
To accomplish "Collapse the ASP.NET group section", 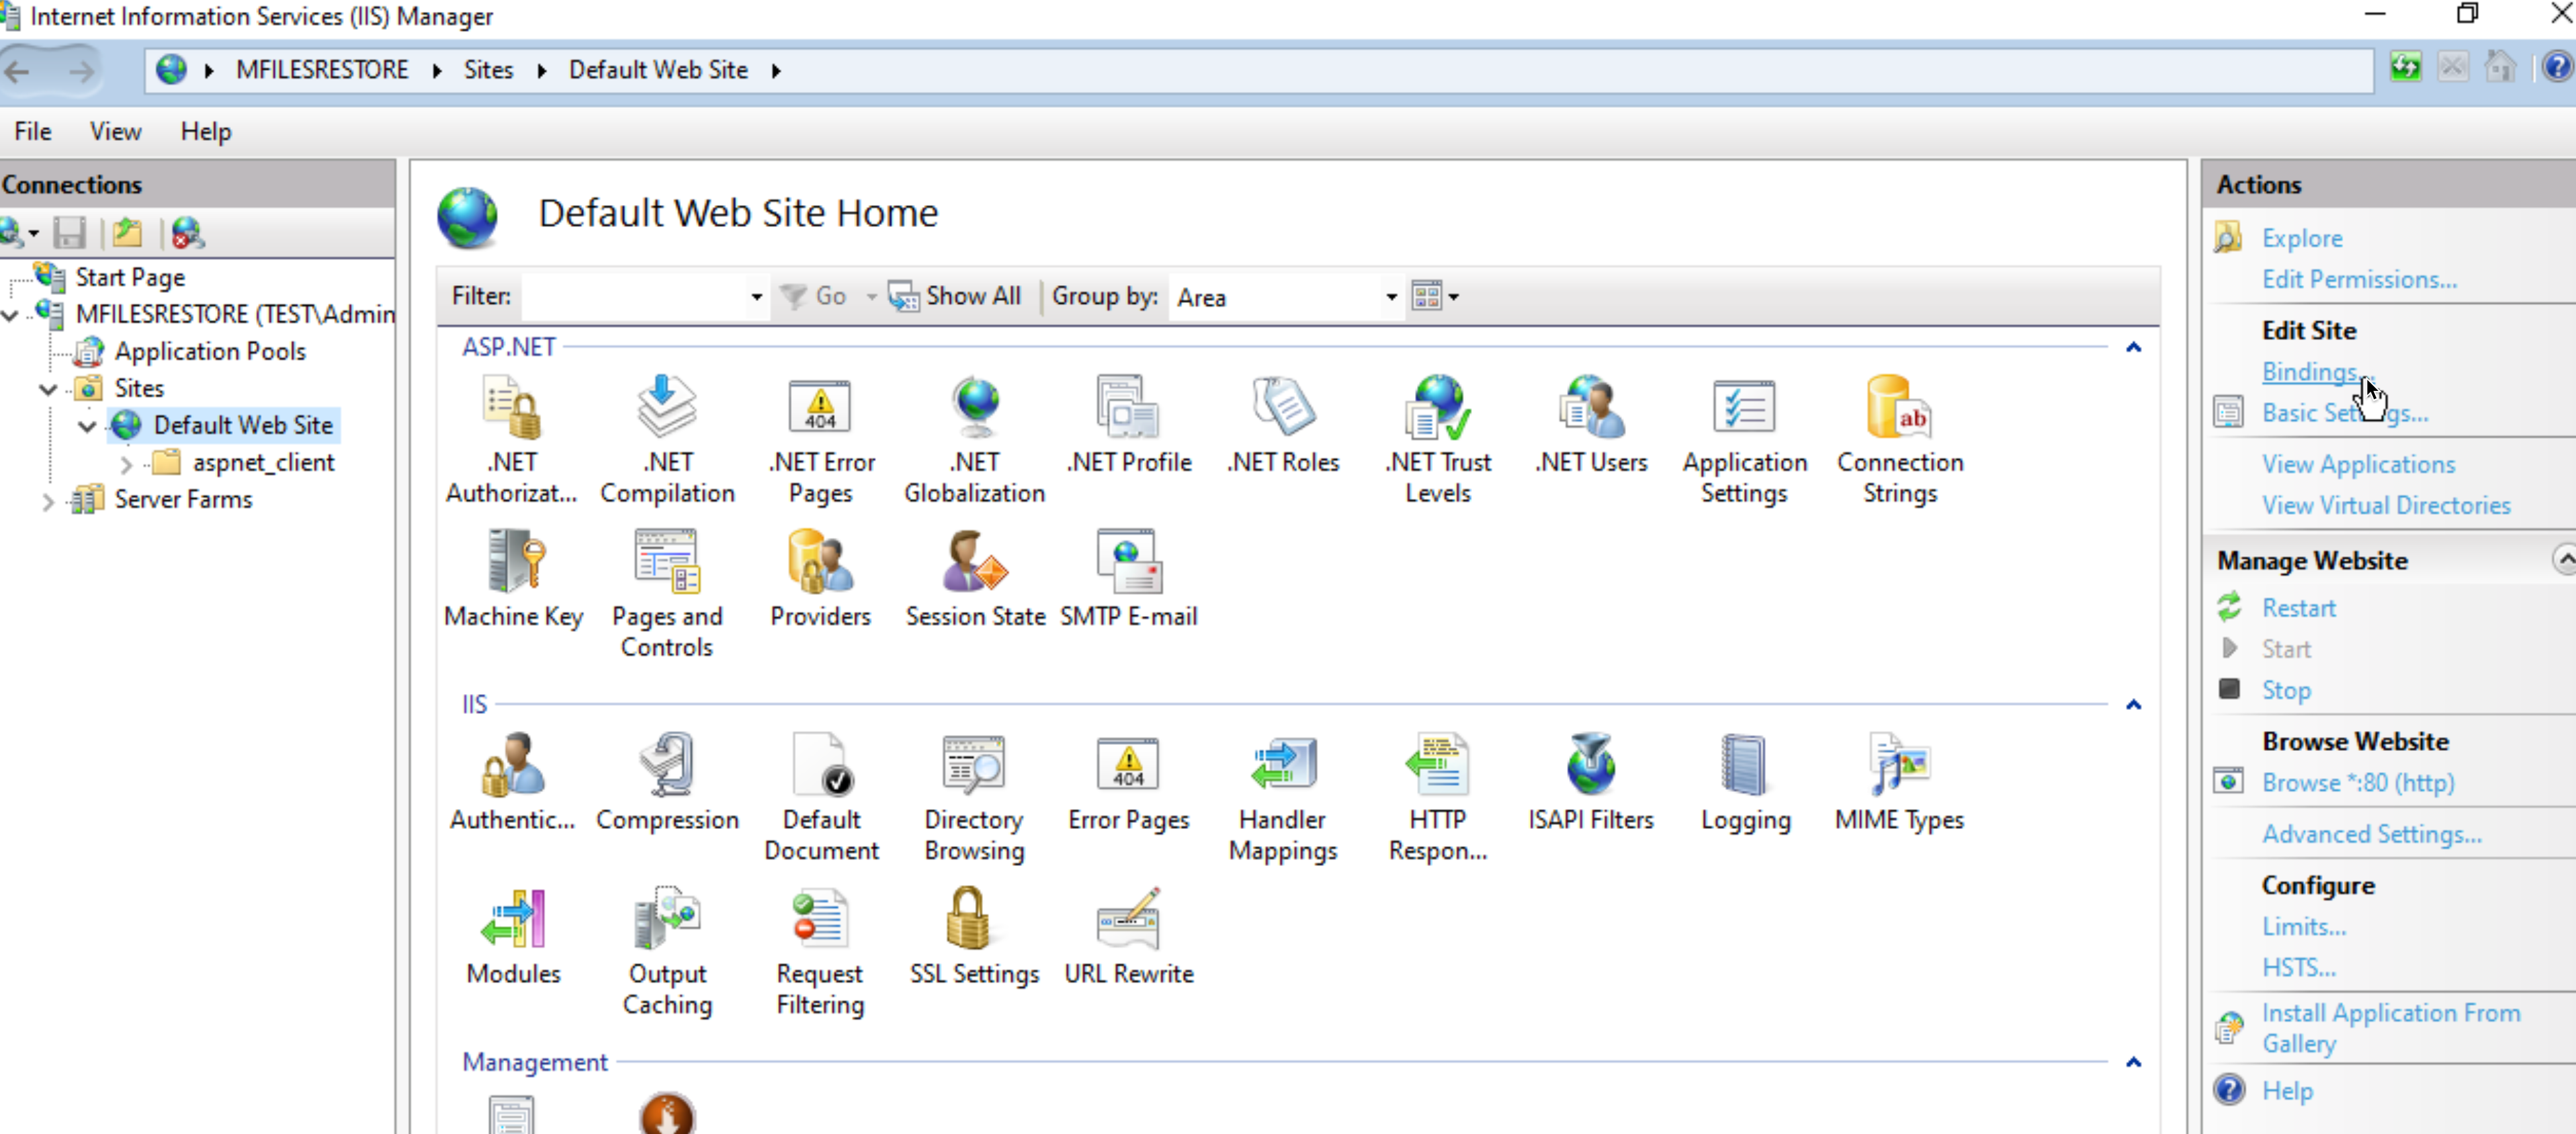I will [2133, 347].
